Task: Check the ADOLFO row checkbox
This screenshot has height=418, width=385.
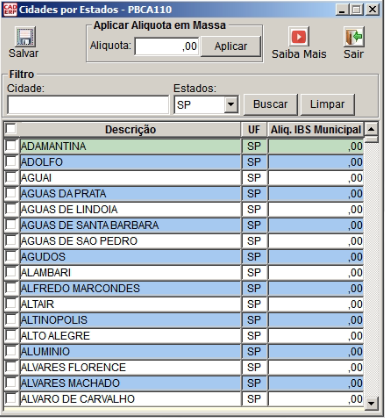Action: 11,162
